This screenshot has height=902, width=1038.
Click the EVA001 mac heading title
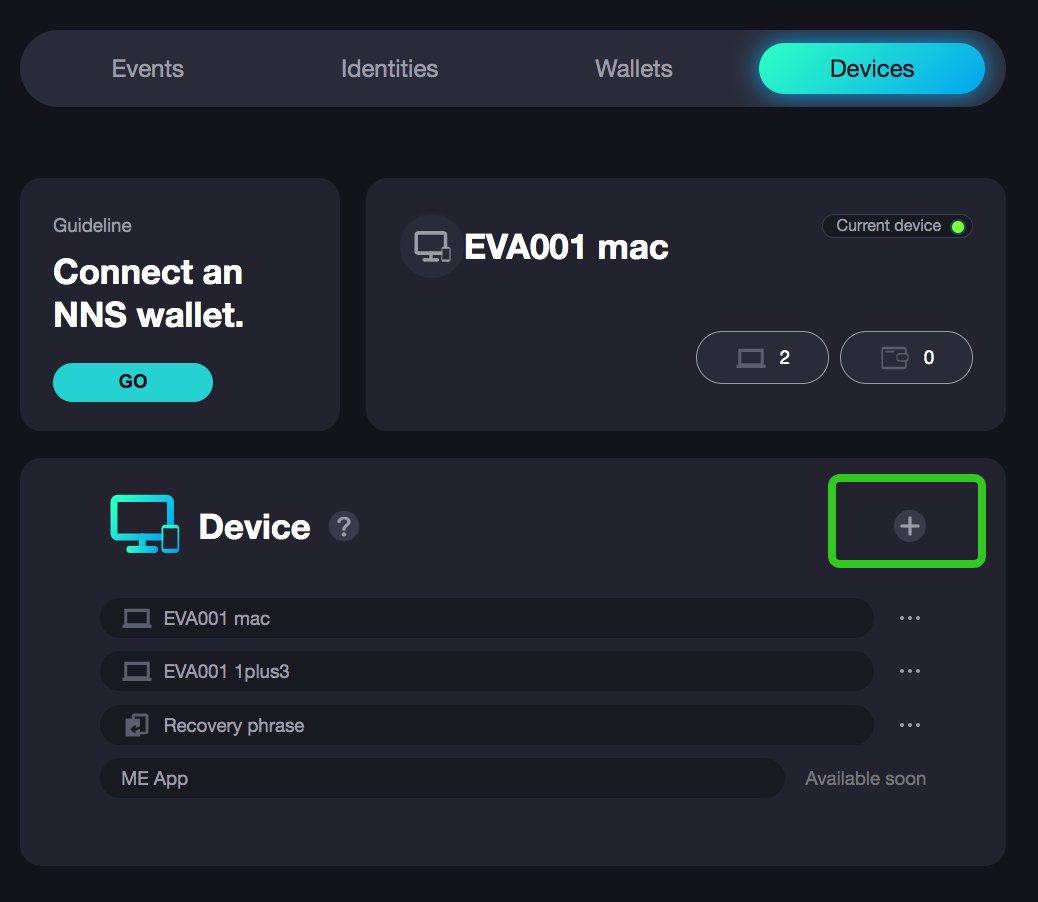(x=566, y=248)
